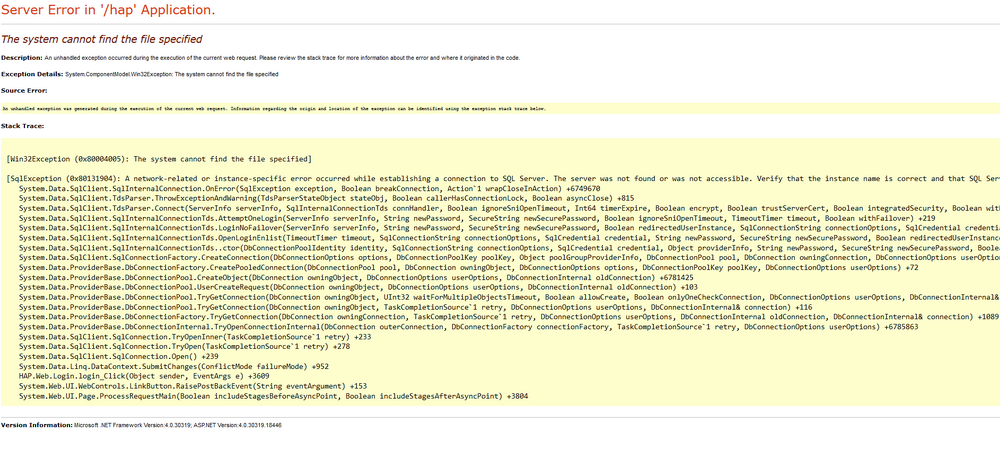The image size is (1000, 460).
Task: Click the SqlConnection.Open() +239 line
Action: coord(119,357)
